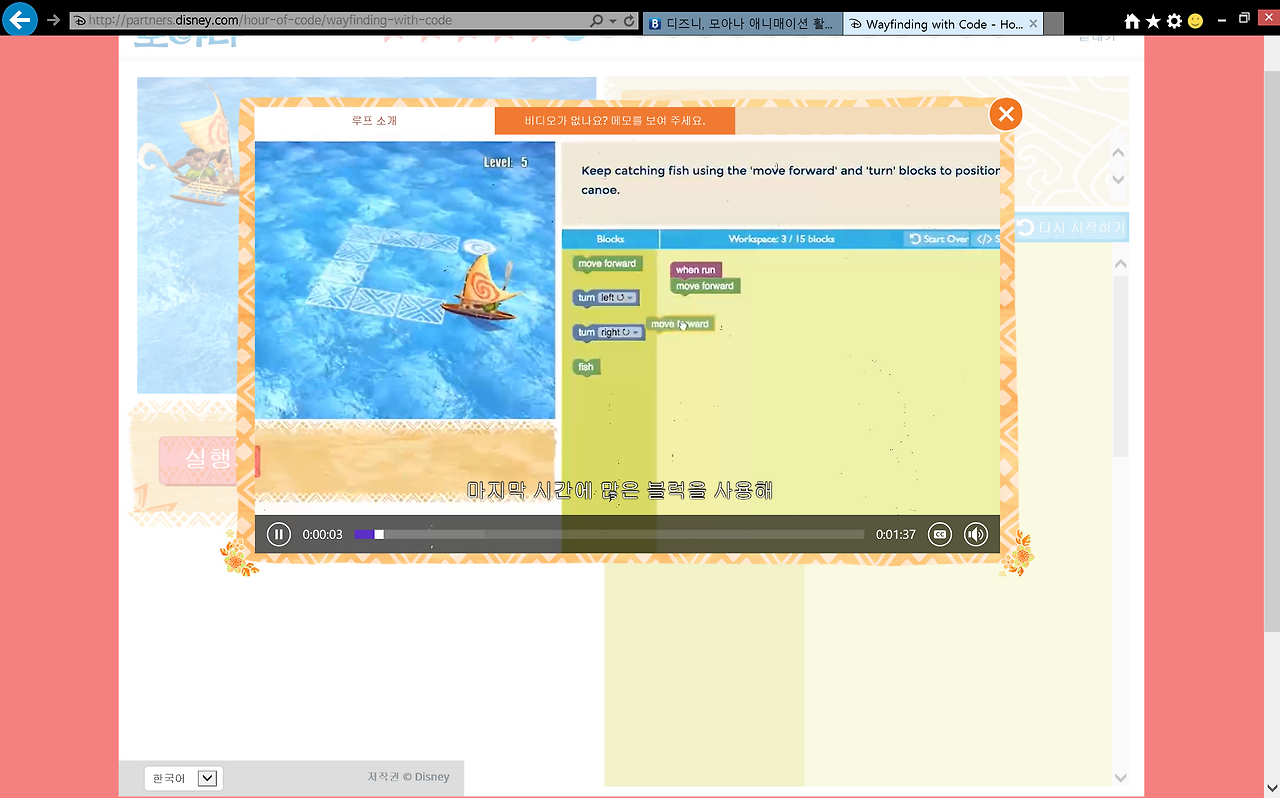This screenshot has width=1280, height=798.
Task: Close the video popup with orange X
Action: pyautogui.click(x=1006, y=114)
